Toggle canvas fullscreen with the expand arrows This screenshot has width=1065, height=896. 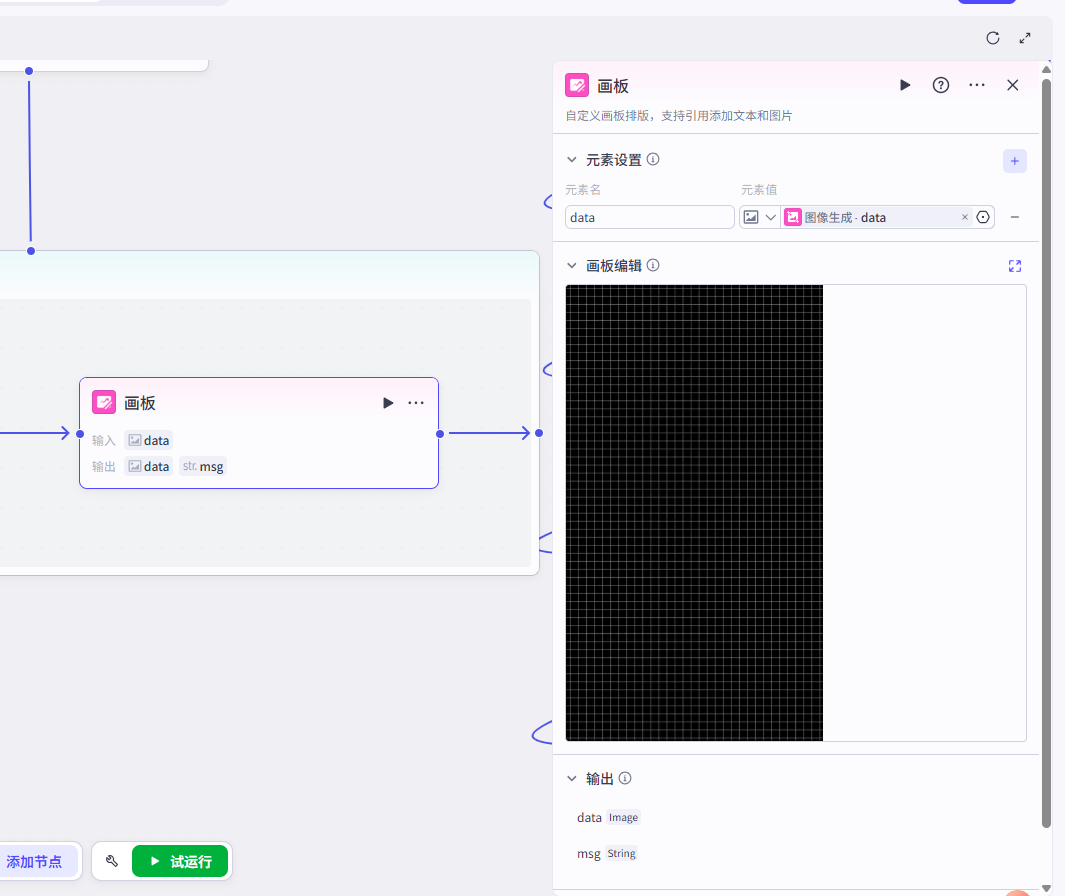(x=1025, y=38)
